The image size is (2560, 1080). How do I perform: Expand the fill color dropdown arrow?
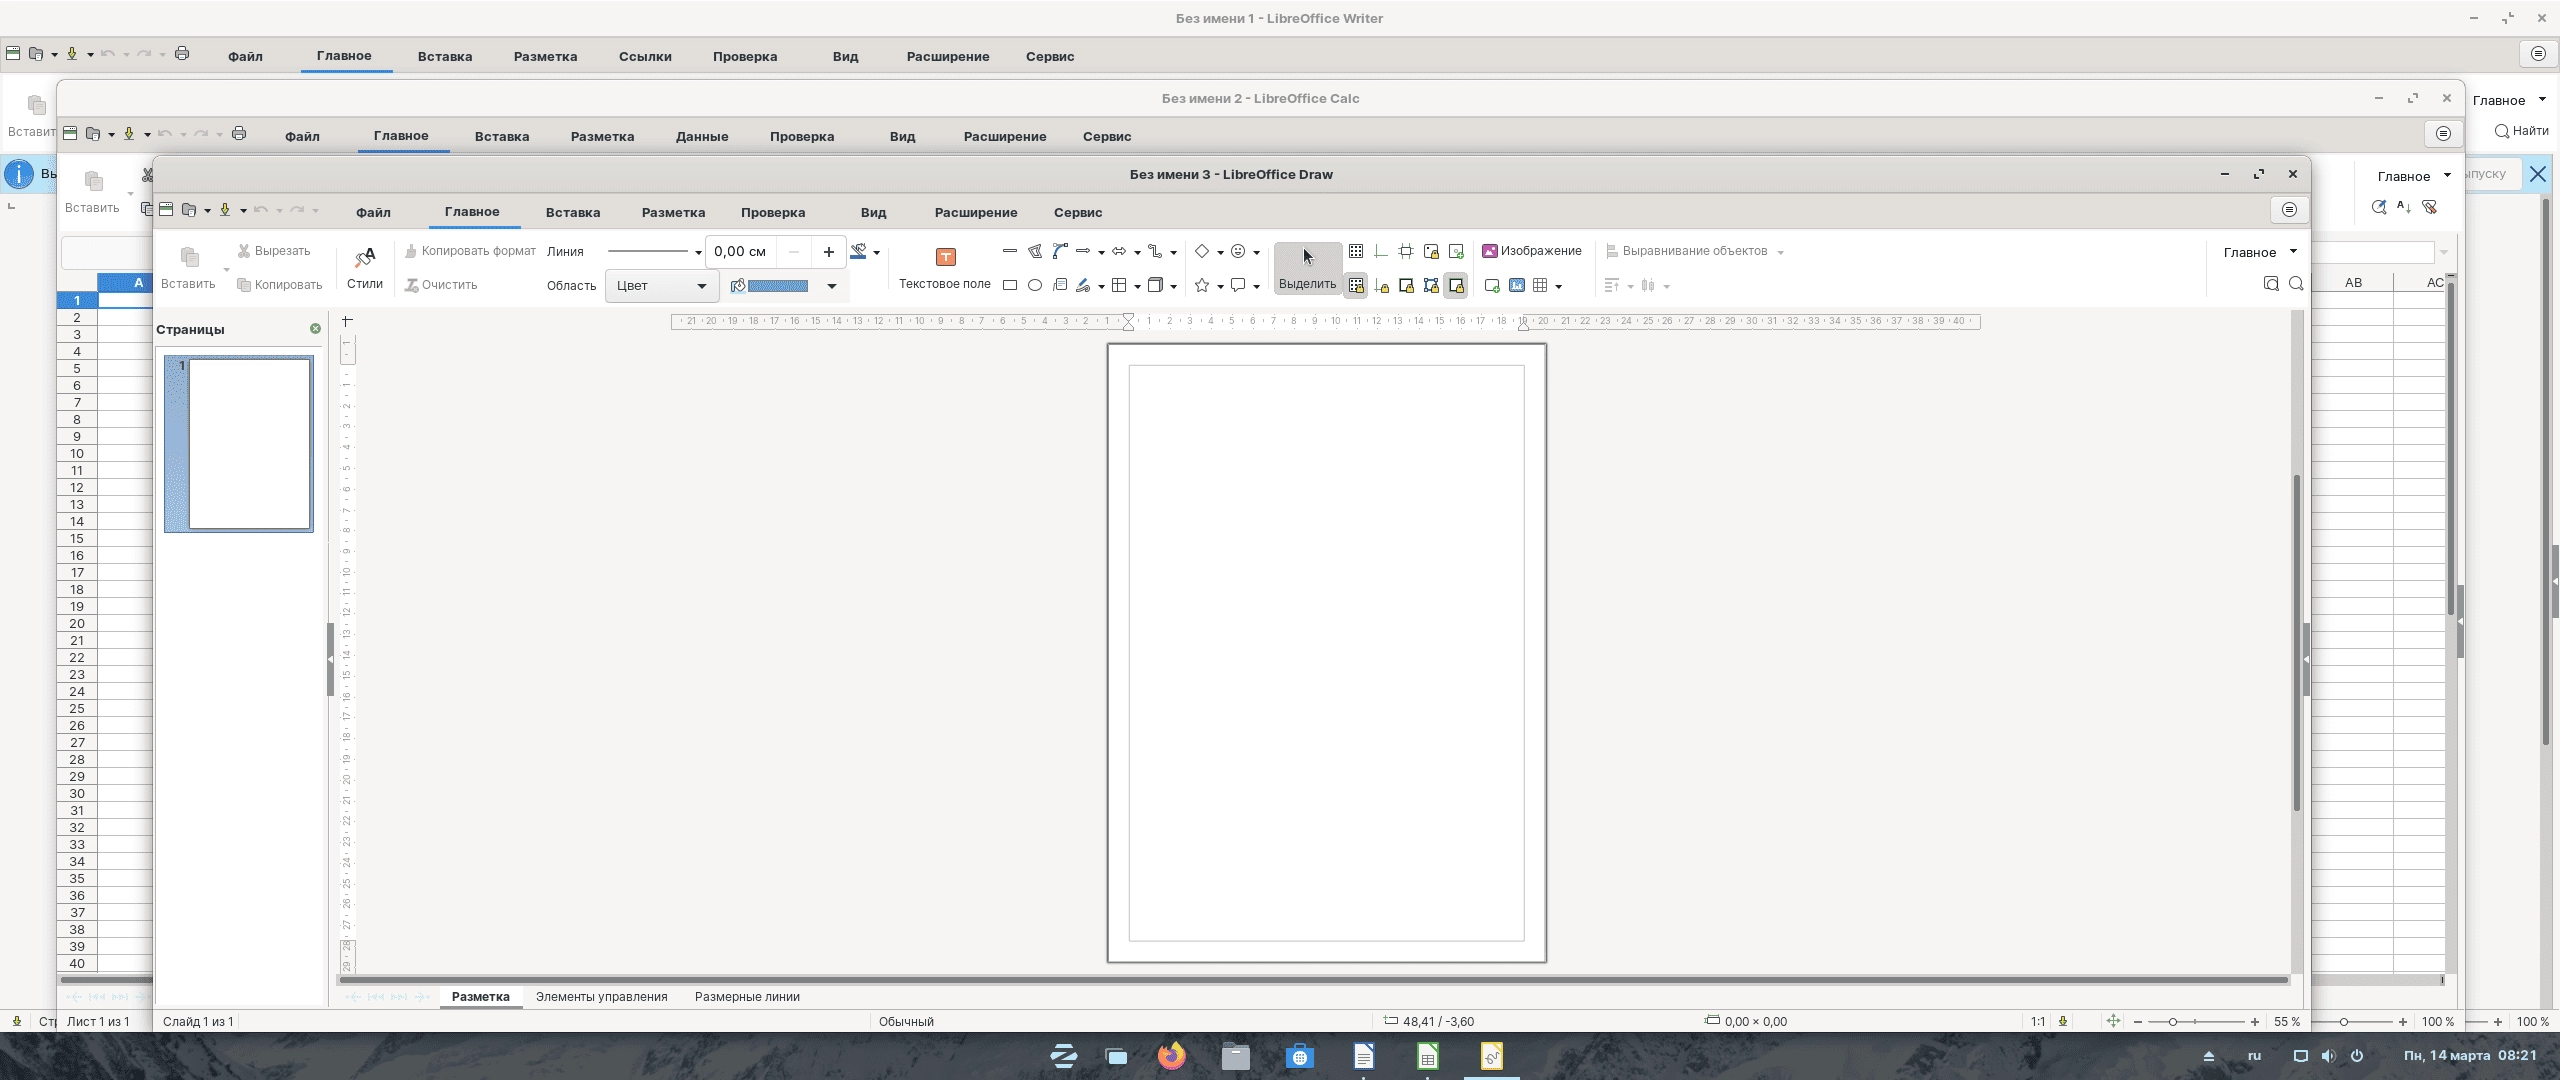[831, 286]
